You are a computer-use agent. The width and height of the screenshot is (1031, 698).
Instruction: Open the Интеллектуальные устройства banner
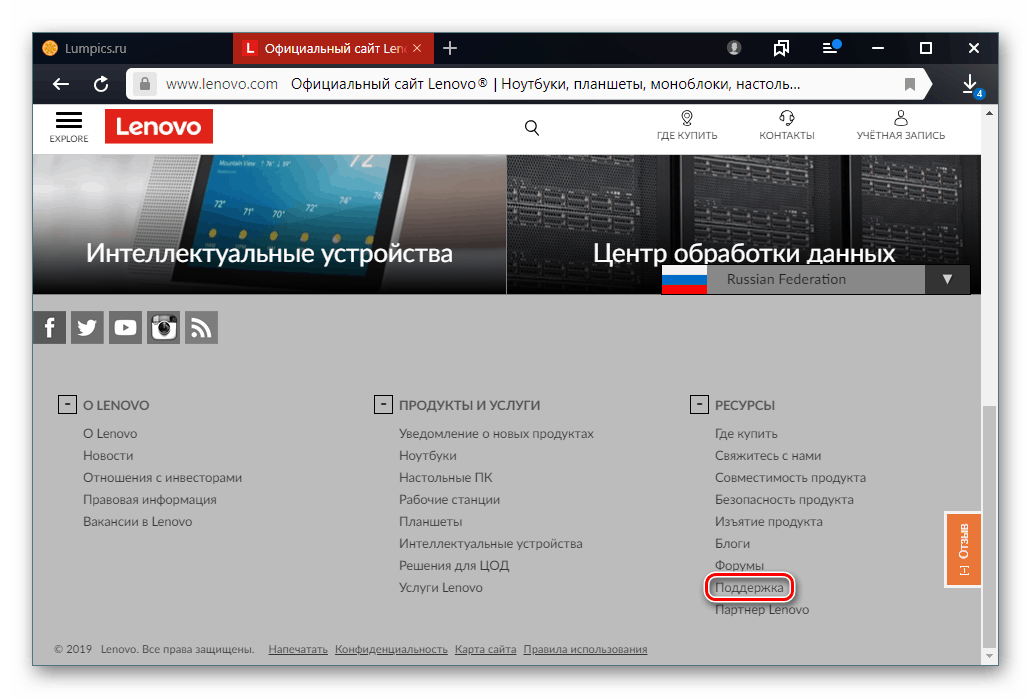coord(270,224)
